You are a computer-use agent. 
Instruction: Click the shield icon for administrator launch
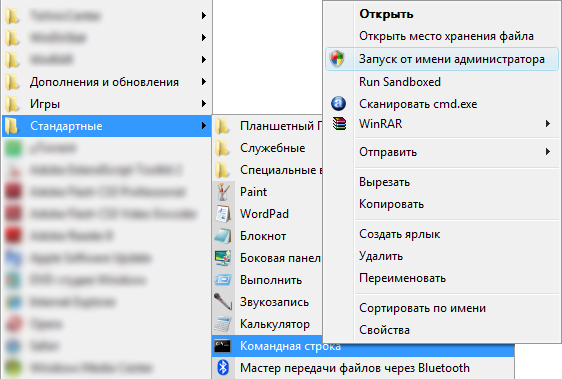(x=337, y=59)
